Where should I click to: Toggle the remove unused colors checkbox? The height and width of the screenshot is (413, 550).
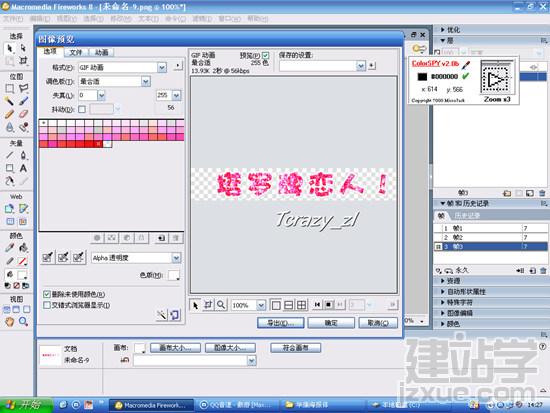coord(47,294)
